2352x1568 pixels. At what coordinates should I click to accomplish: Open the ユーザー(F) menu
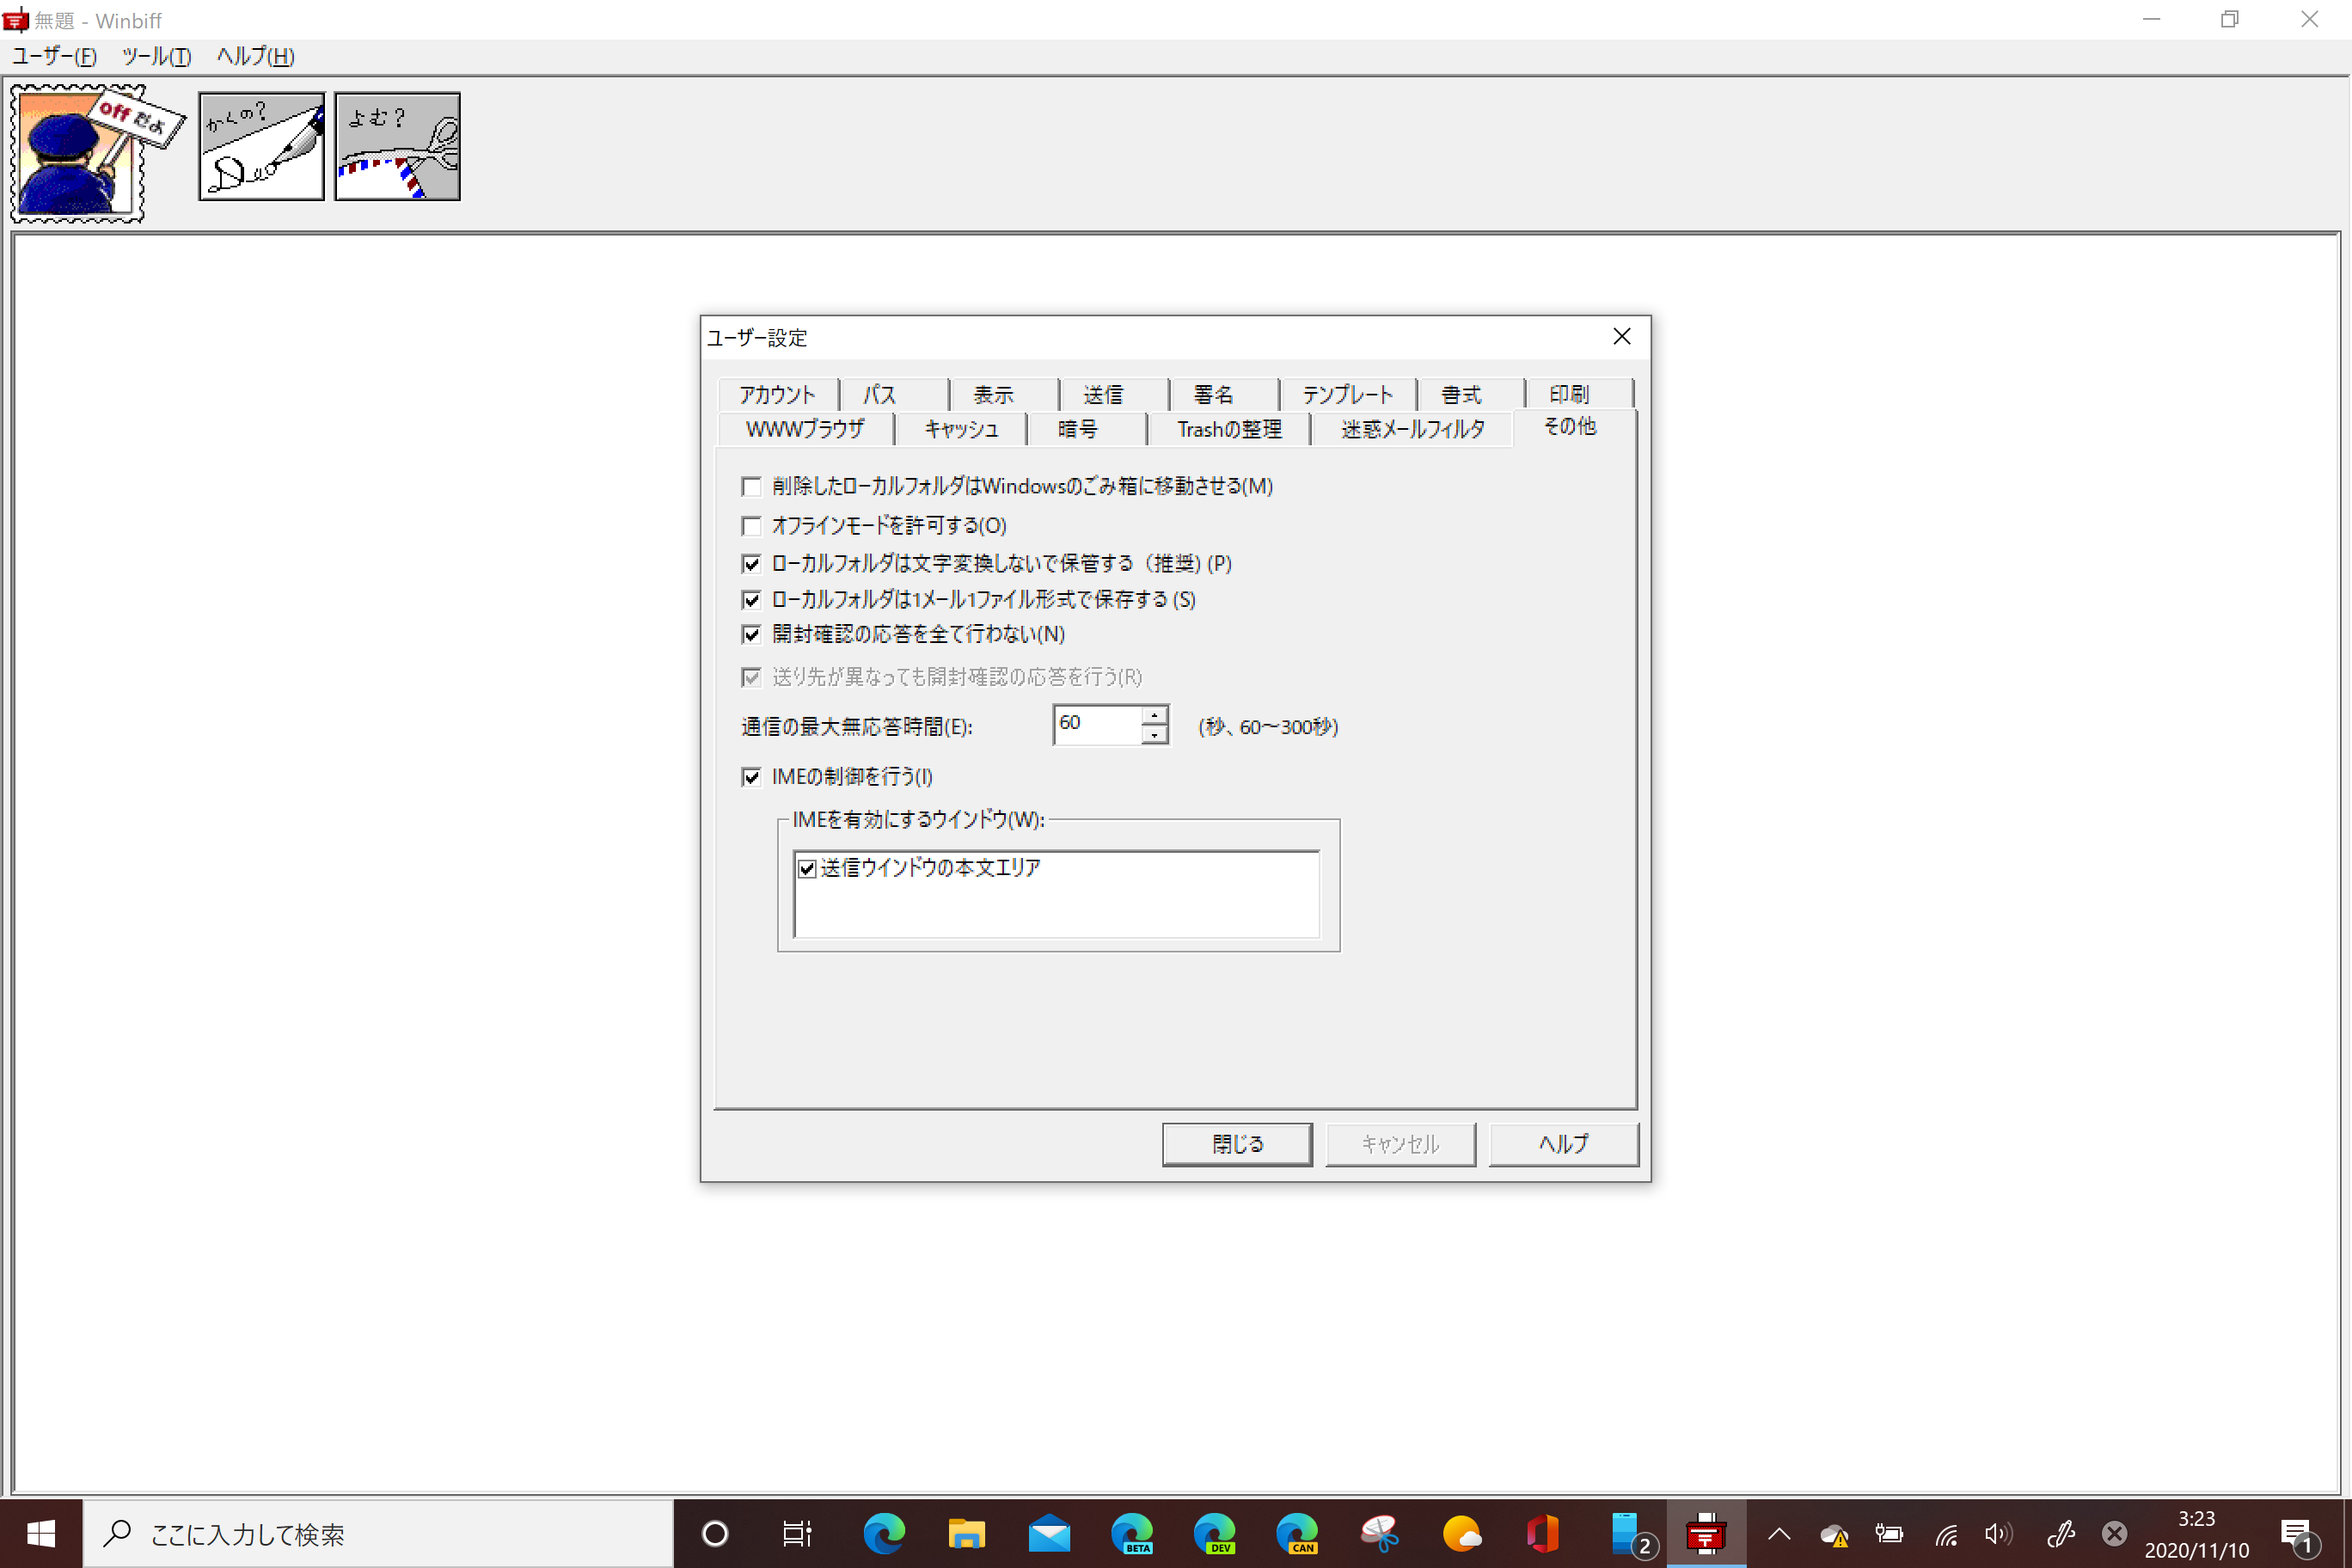[54, 56]
